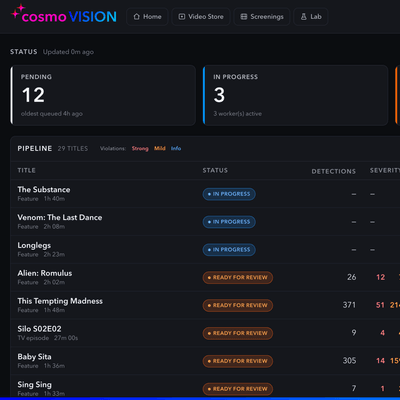Filter by Strong violations
This screenshot has width=400, height=400.
(140, 148)
